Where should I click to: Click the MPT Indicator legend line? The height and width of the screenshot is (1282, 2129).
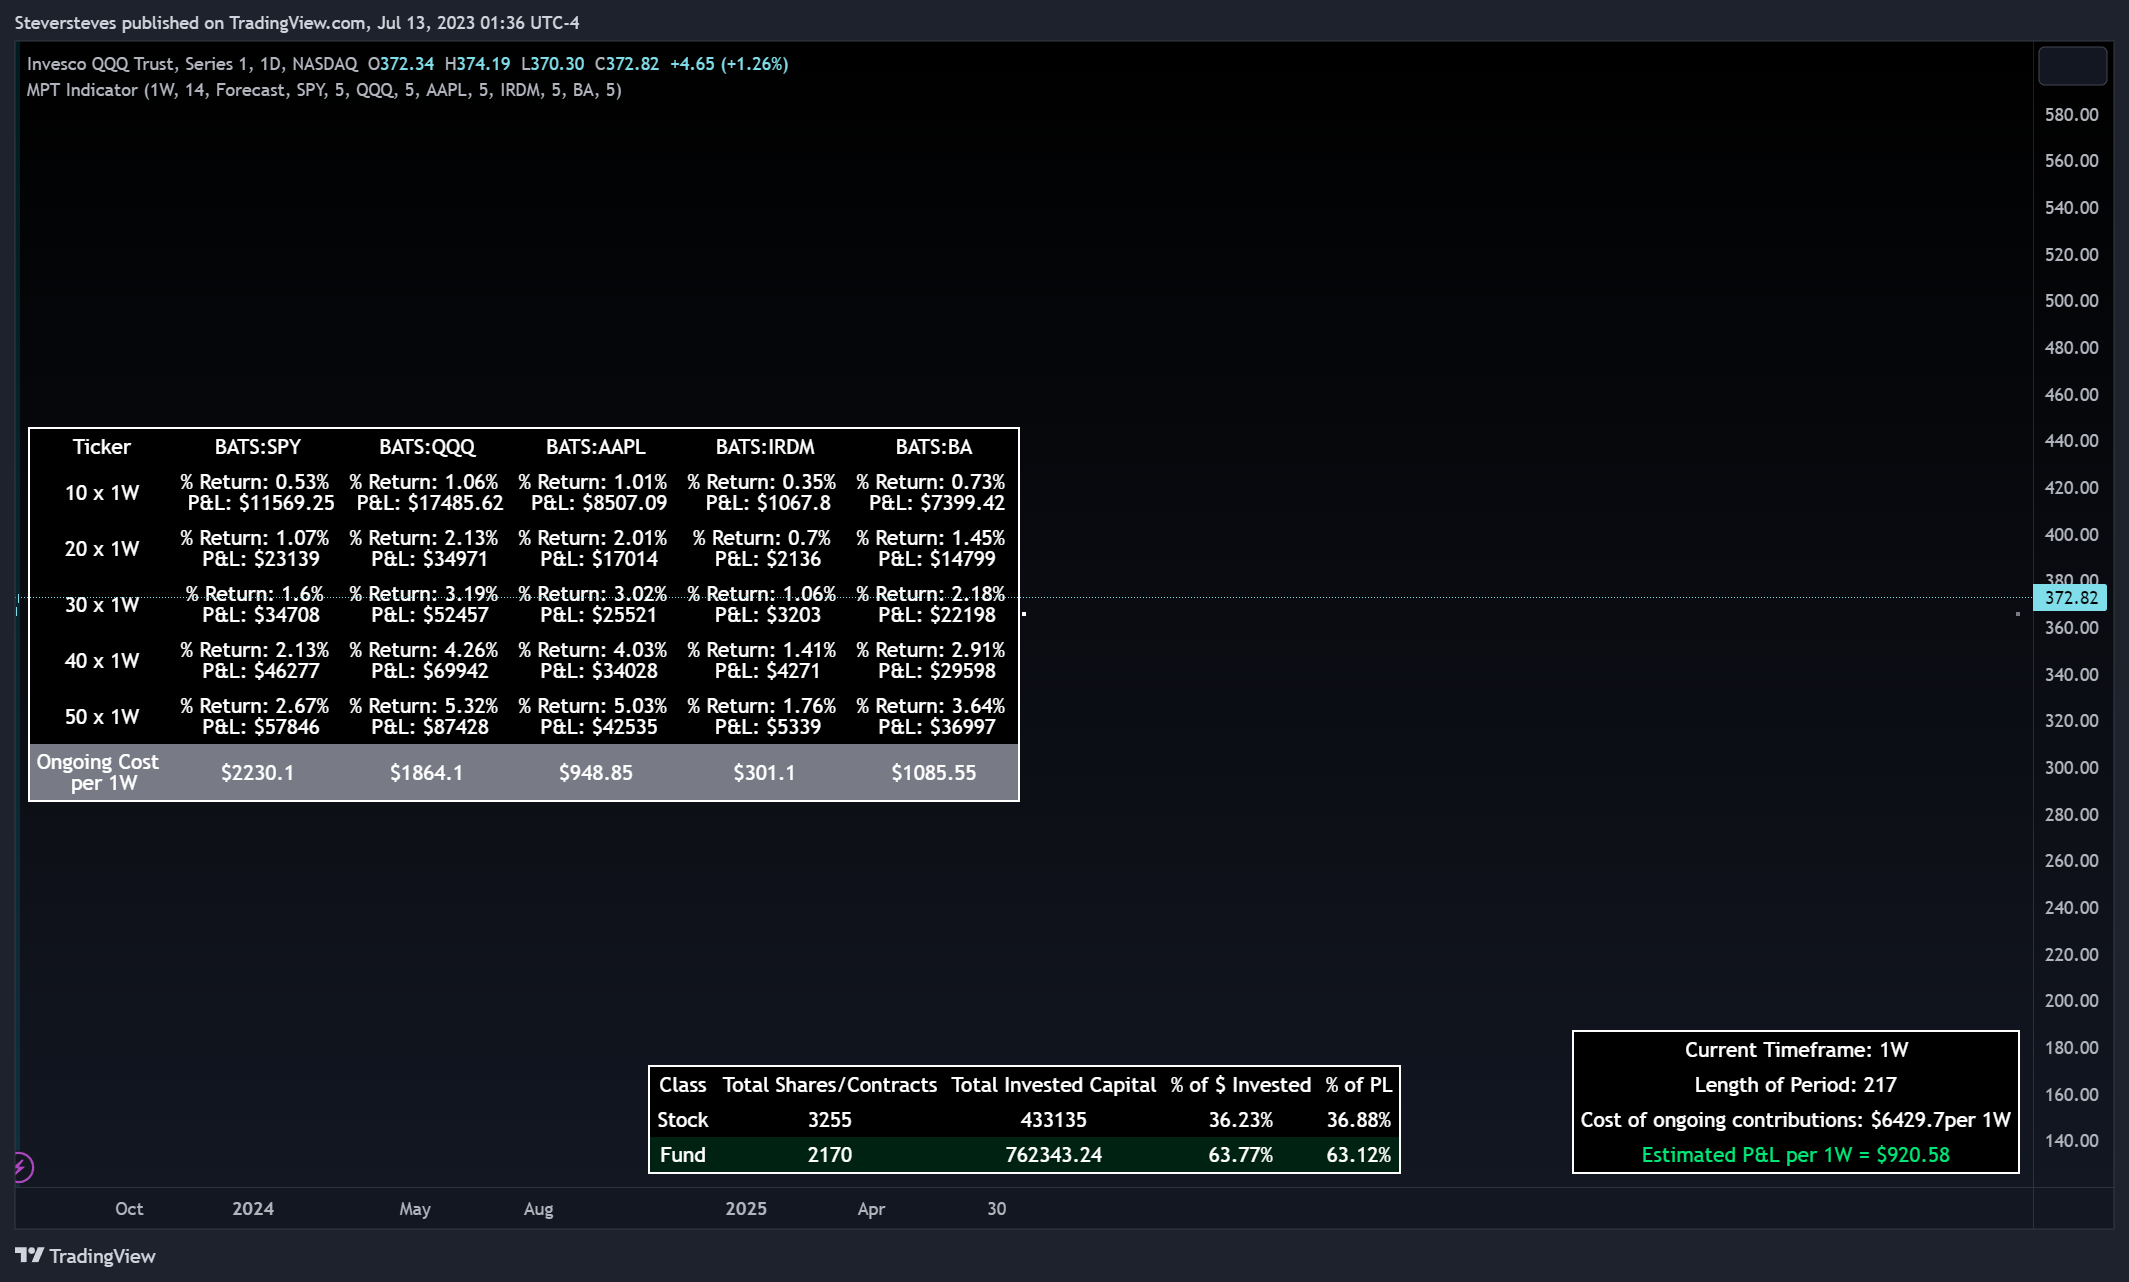324,90
